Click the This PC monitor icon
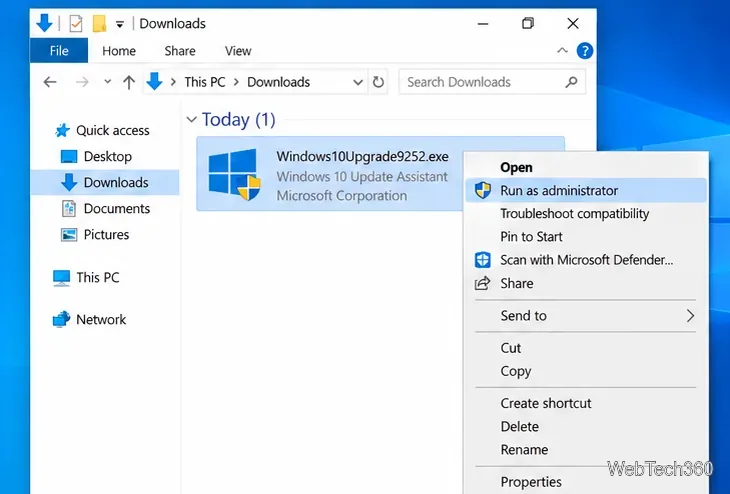This screenshot has width=730, height=494. point(61,278)
